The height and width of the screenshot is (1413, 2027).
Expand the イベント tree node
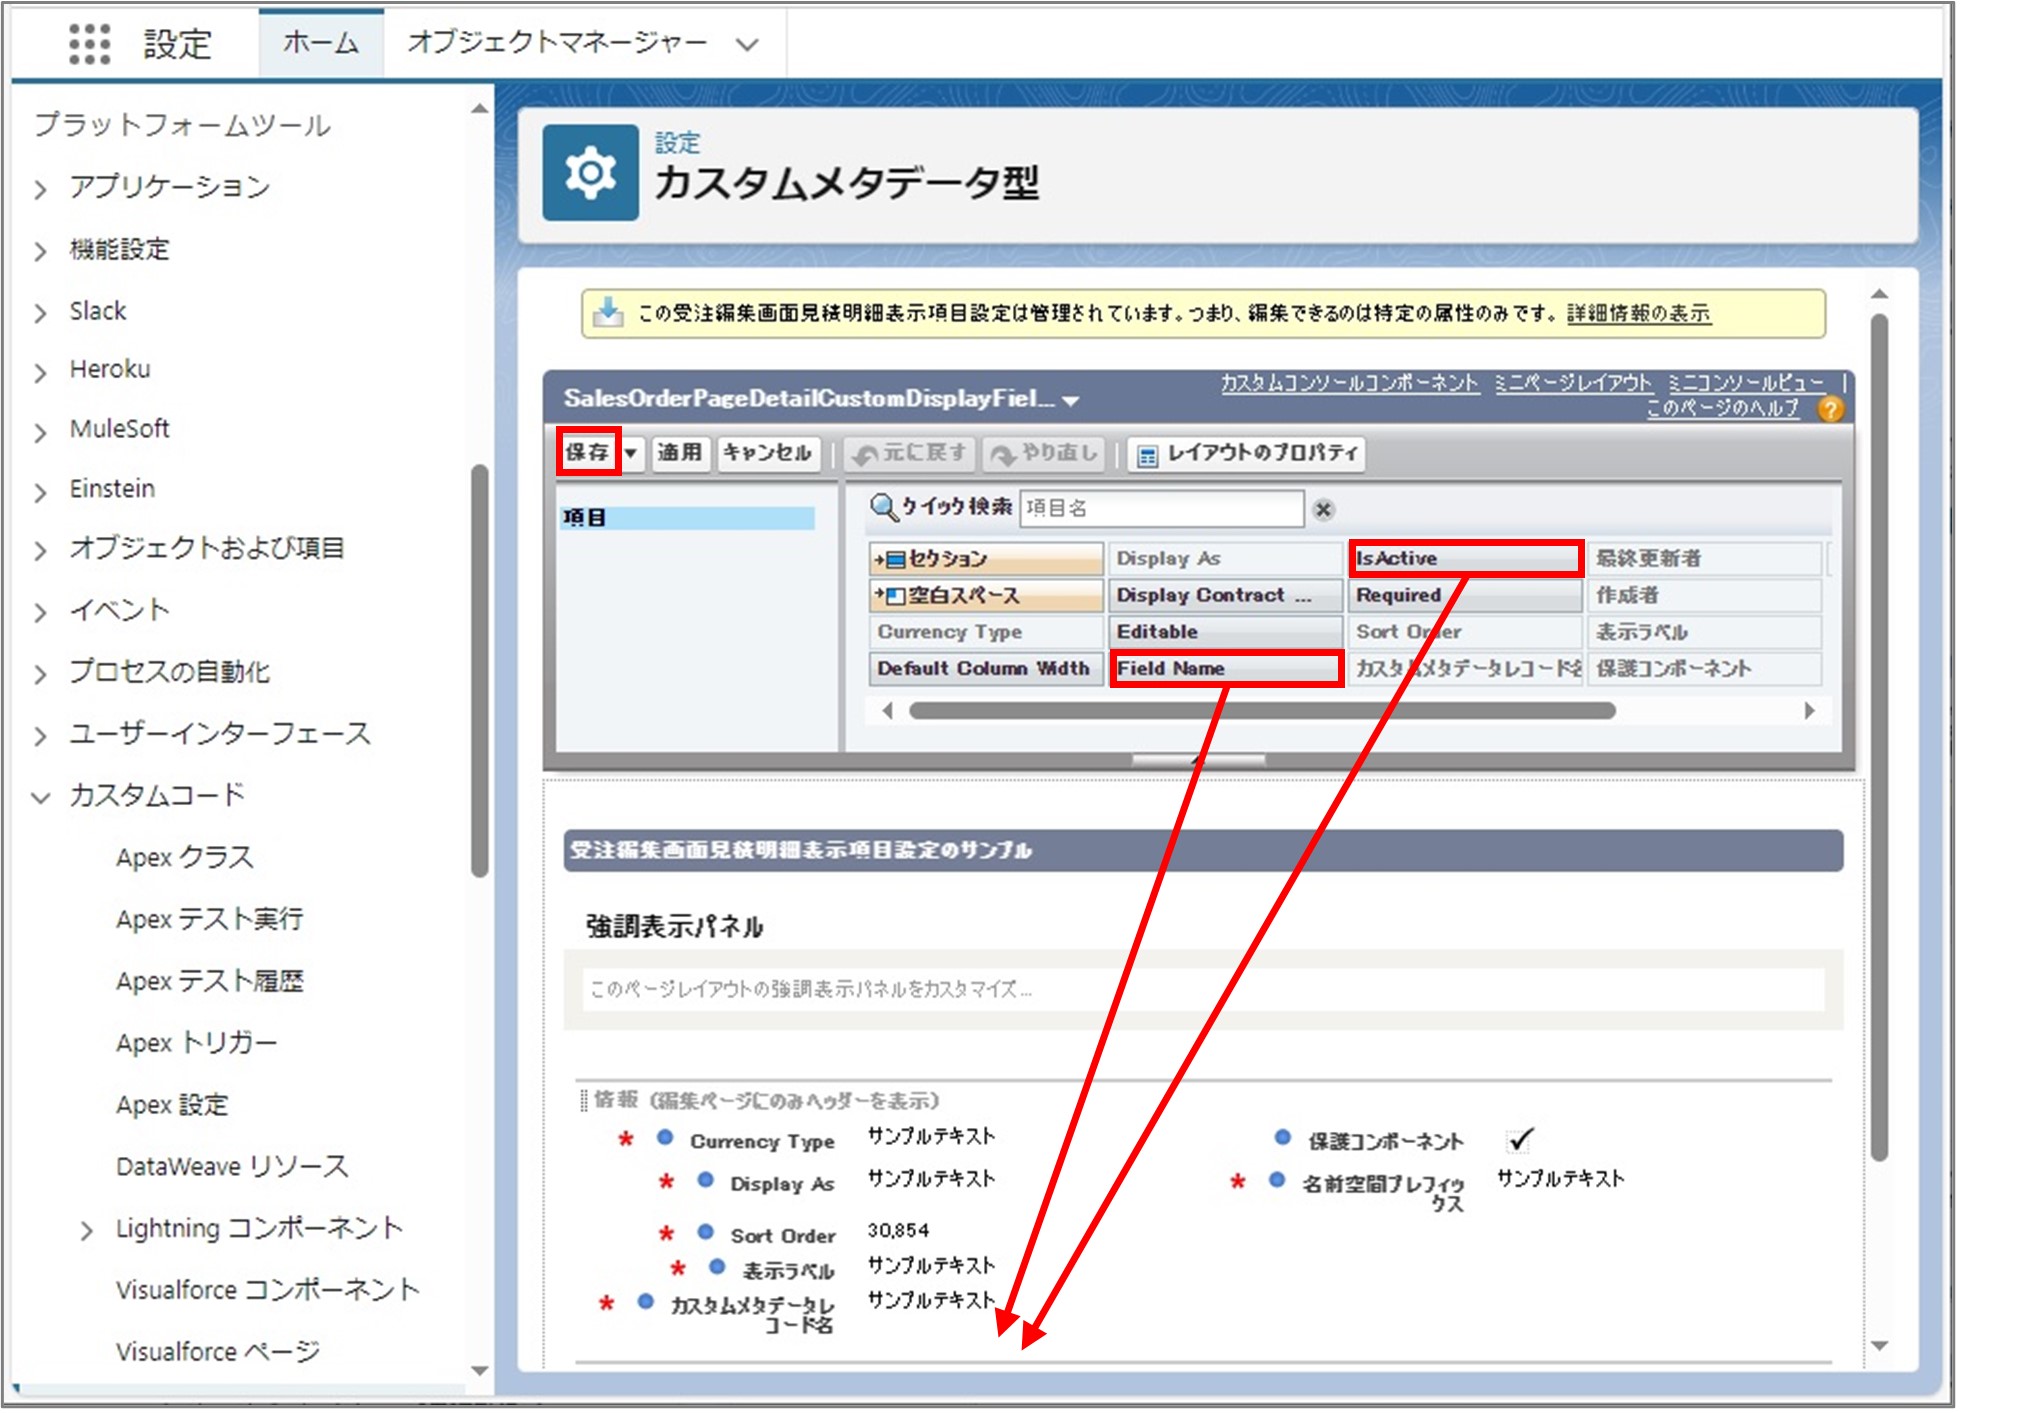point(40,612)
